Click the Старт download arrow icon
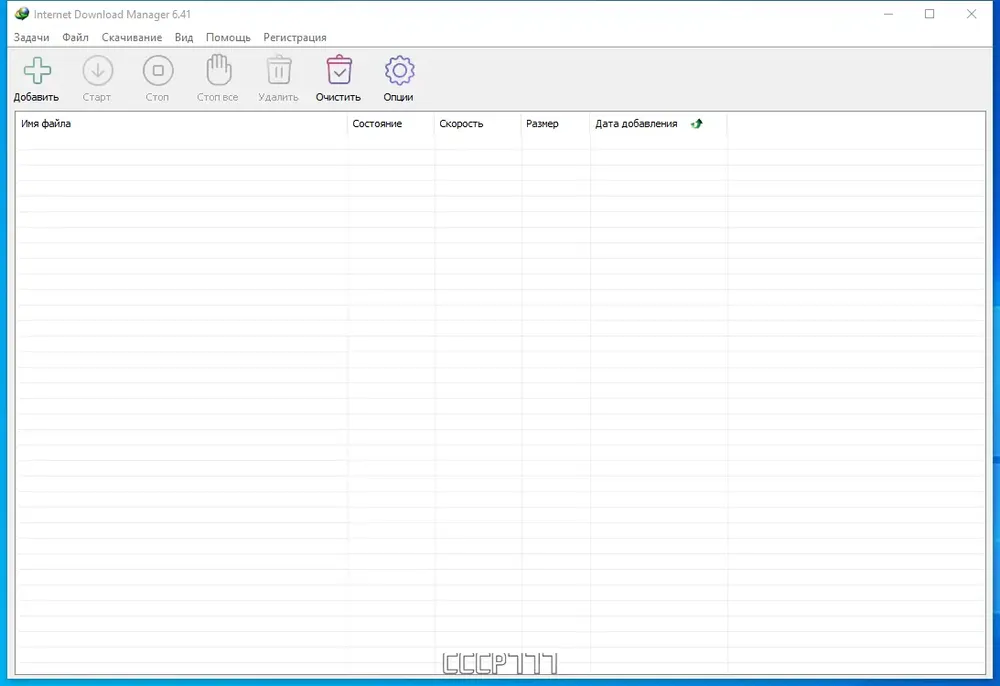Viewport: 1000px width, 686px height. tap(98, 71)
